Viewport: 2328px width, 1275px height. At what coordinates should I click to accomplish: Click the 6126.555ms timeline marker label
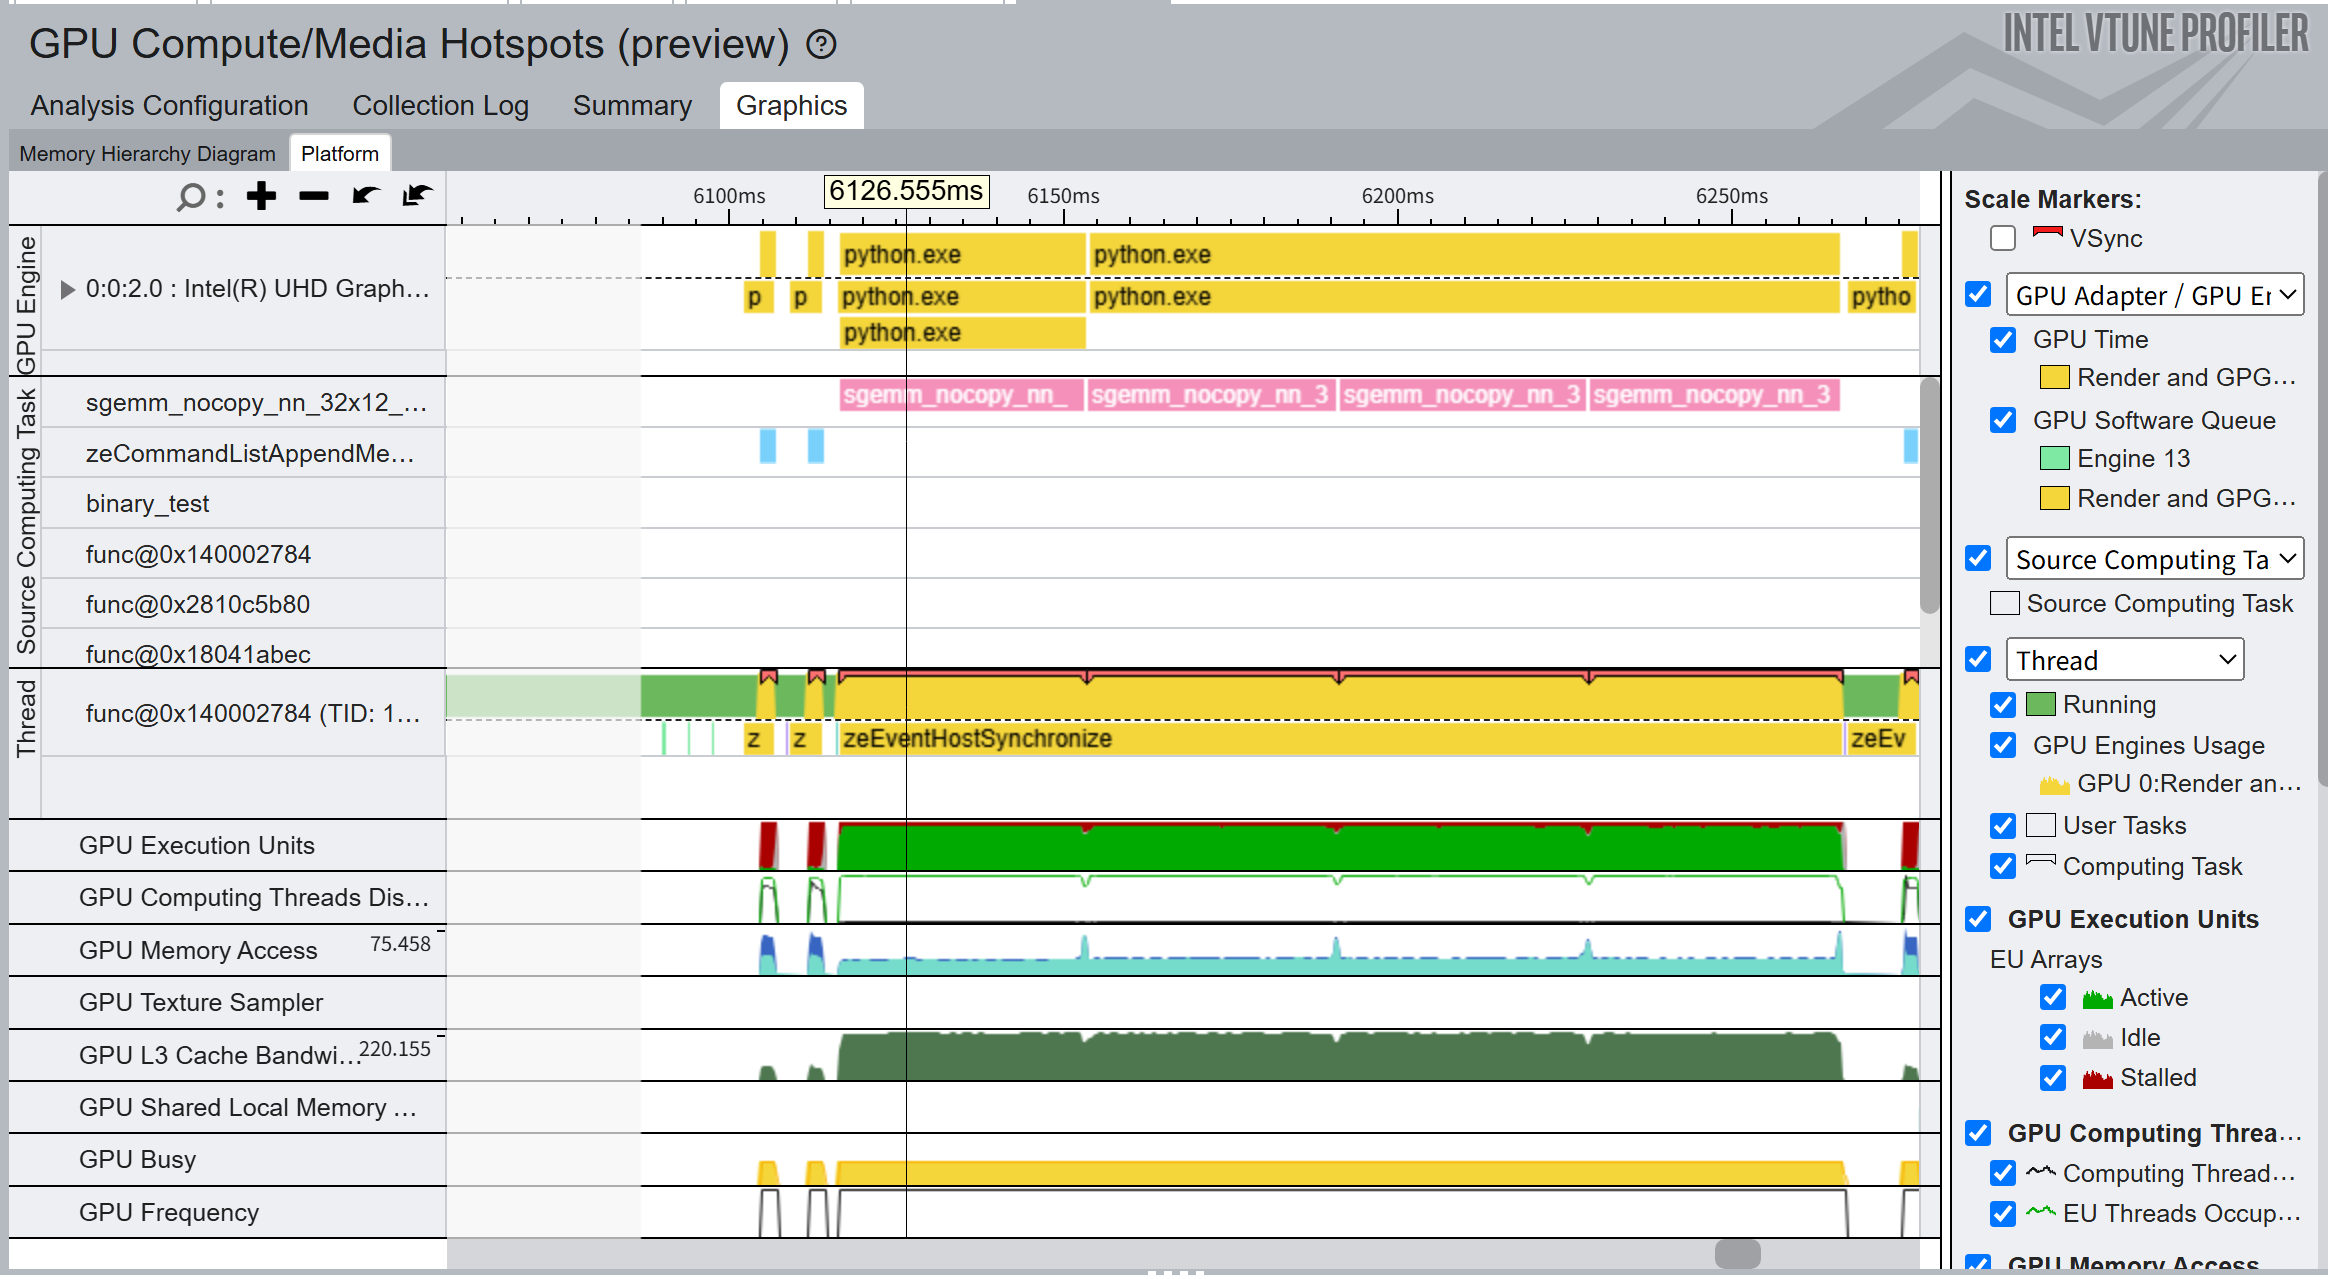point(906,191)
